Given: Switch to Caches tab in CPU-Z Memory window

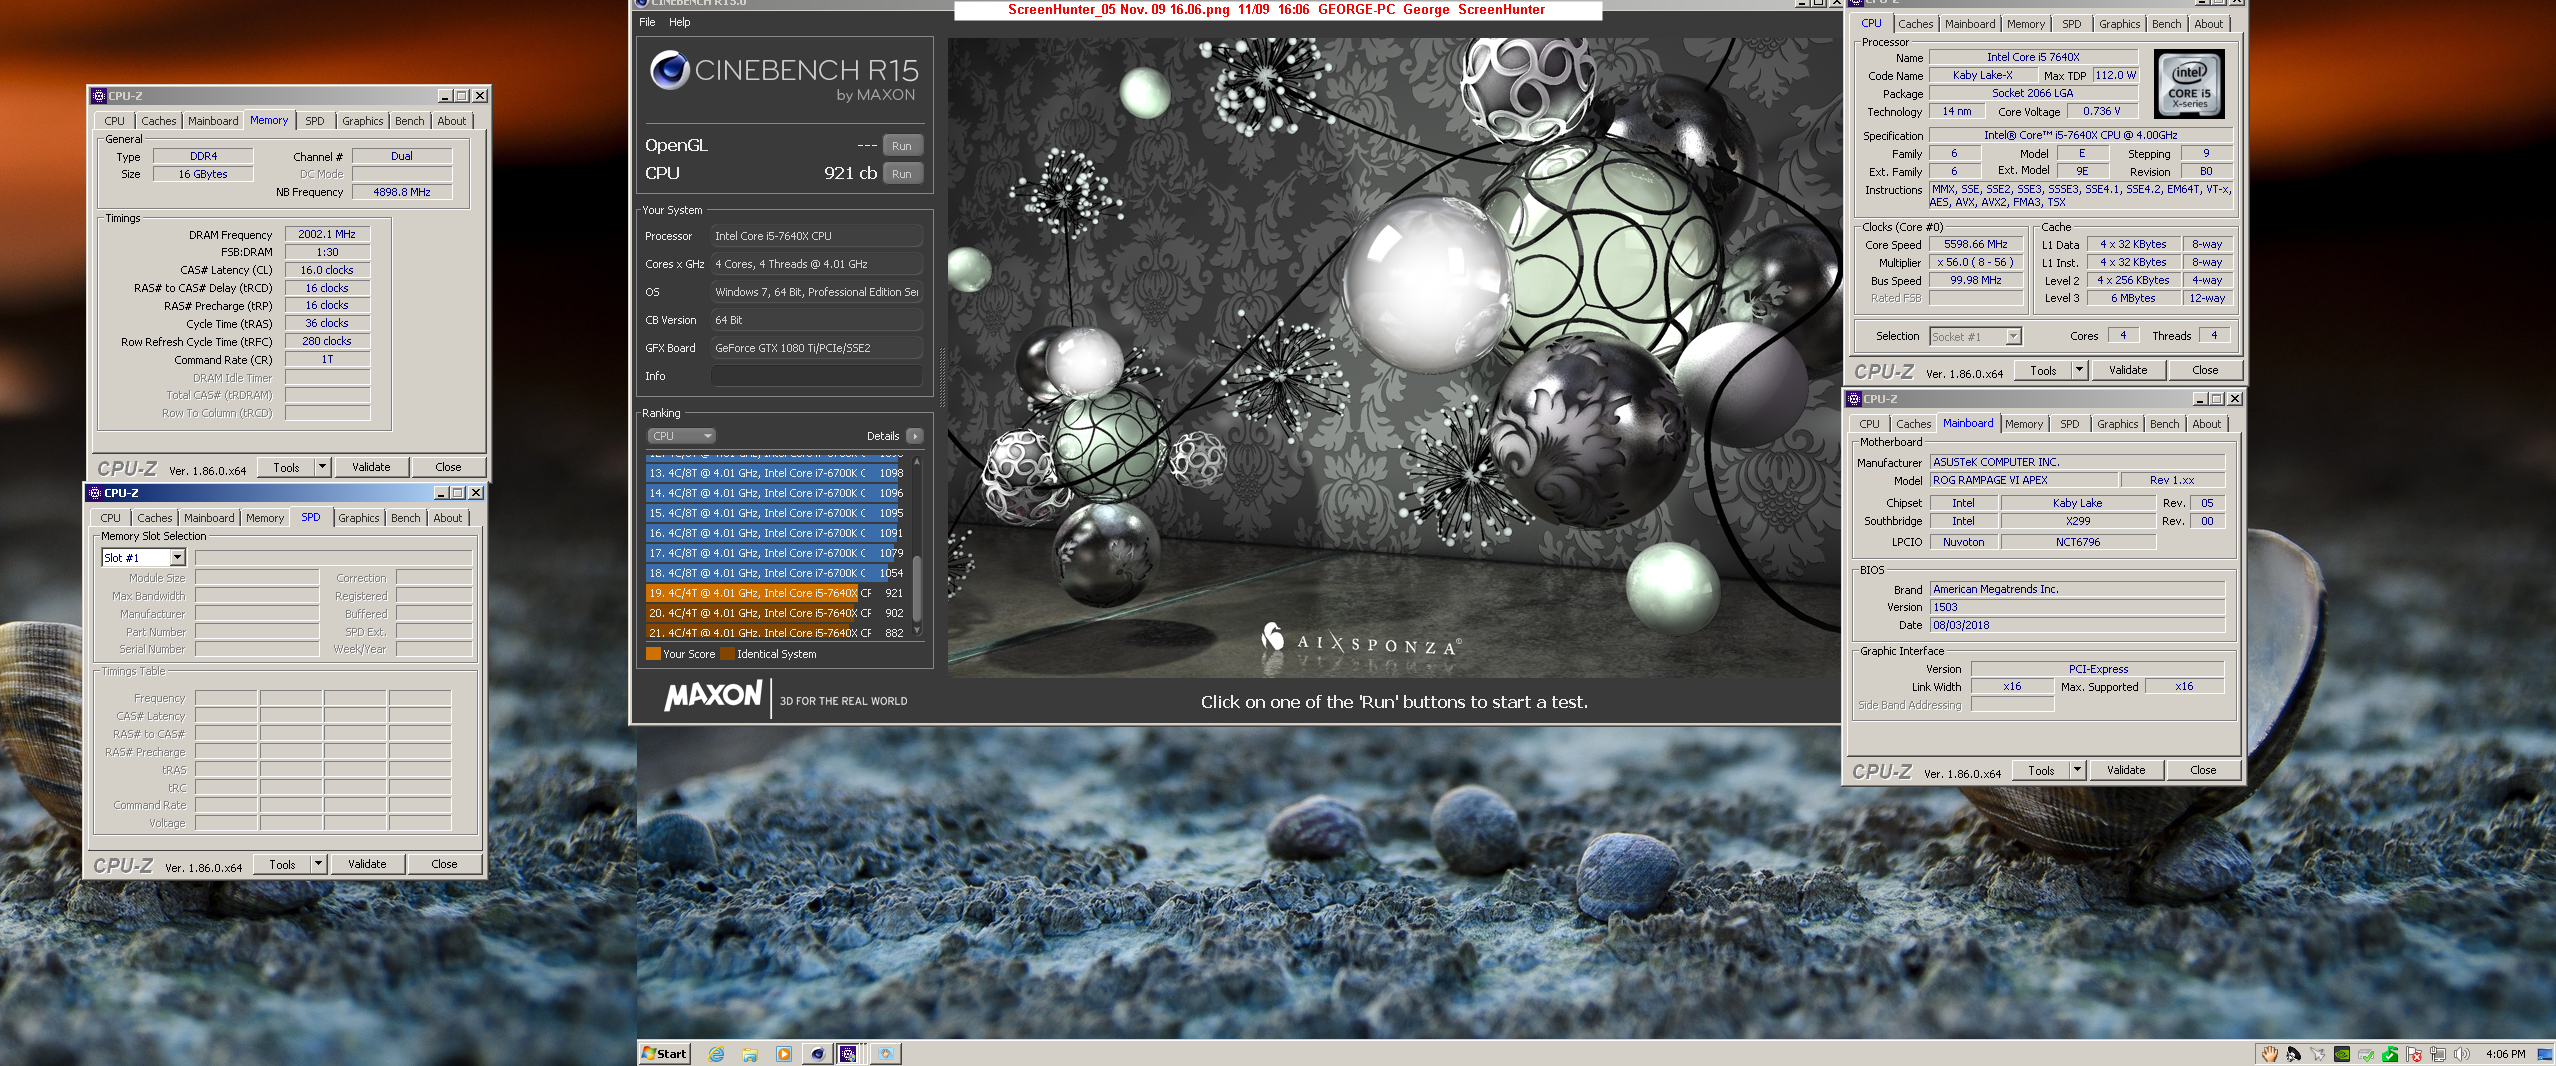Looking at the screenshot, I should point(158,121).
